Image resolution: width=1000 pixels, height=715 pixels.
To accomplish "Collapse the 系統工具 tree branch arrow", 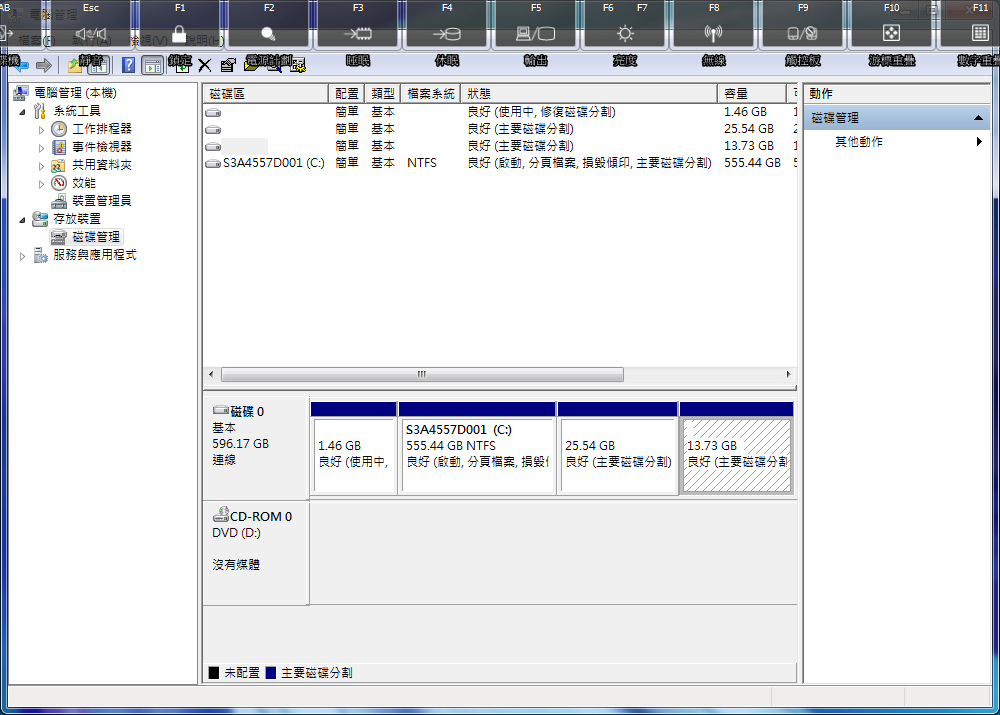I will click(x=22, y=112).
